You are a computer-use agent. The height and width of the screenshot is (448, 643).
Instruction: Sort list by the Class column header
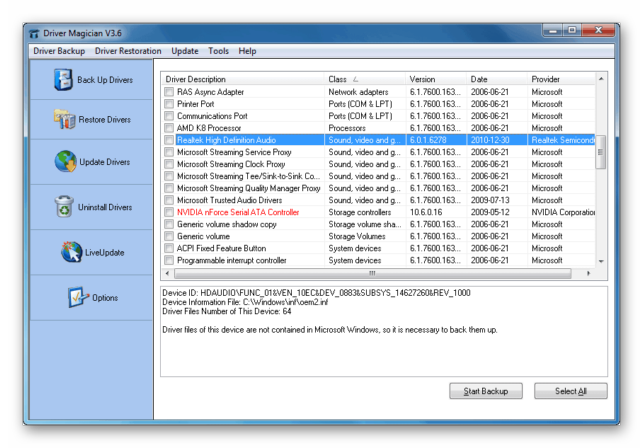[x=365, y=79]
